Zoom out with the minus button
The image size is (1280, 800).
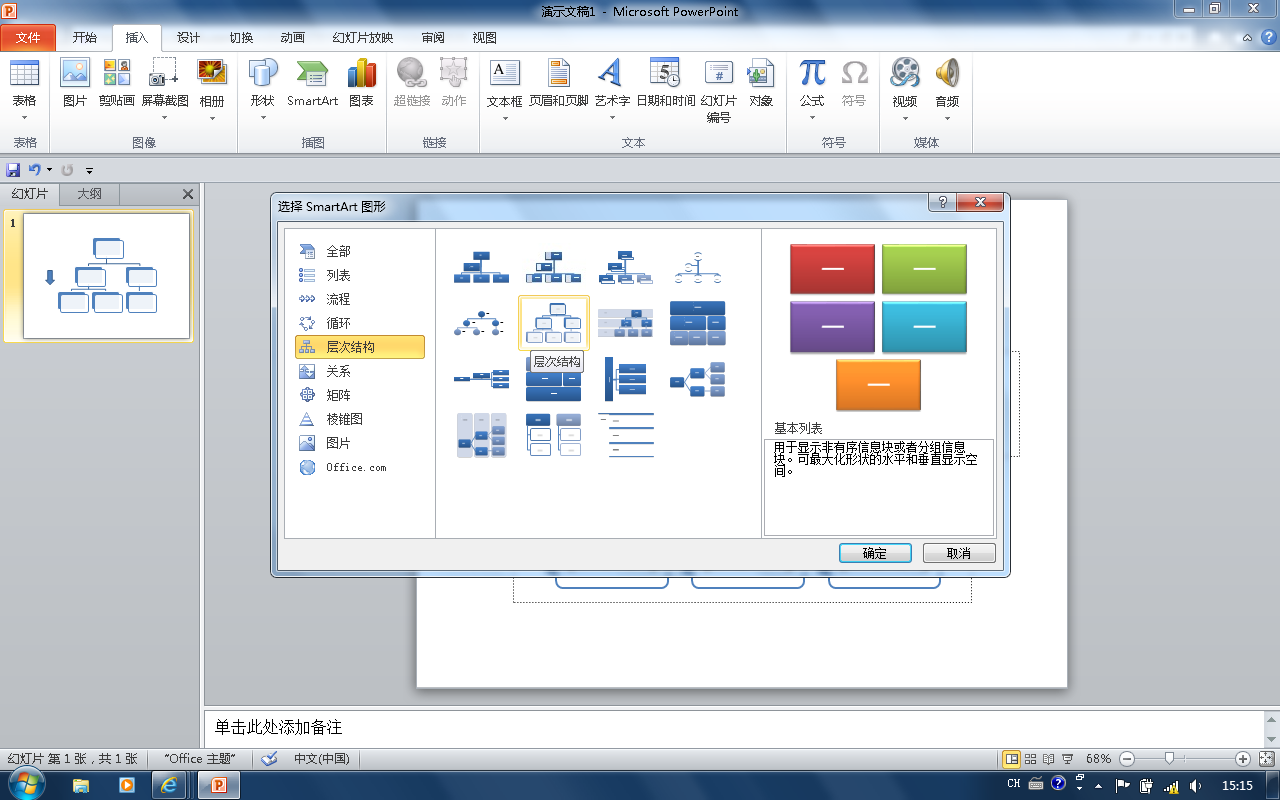(1127, 759)
